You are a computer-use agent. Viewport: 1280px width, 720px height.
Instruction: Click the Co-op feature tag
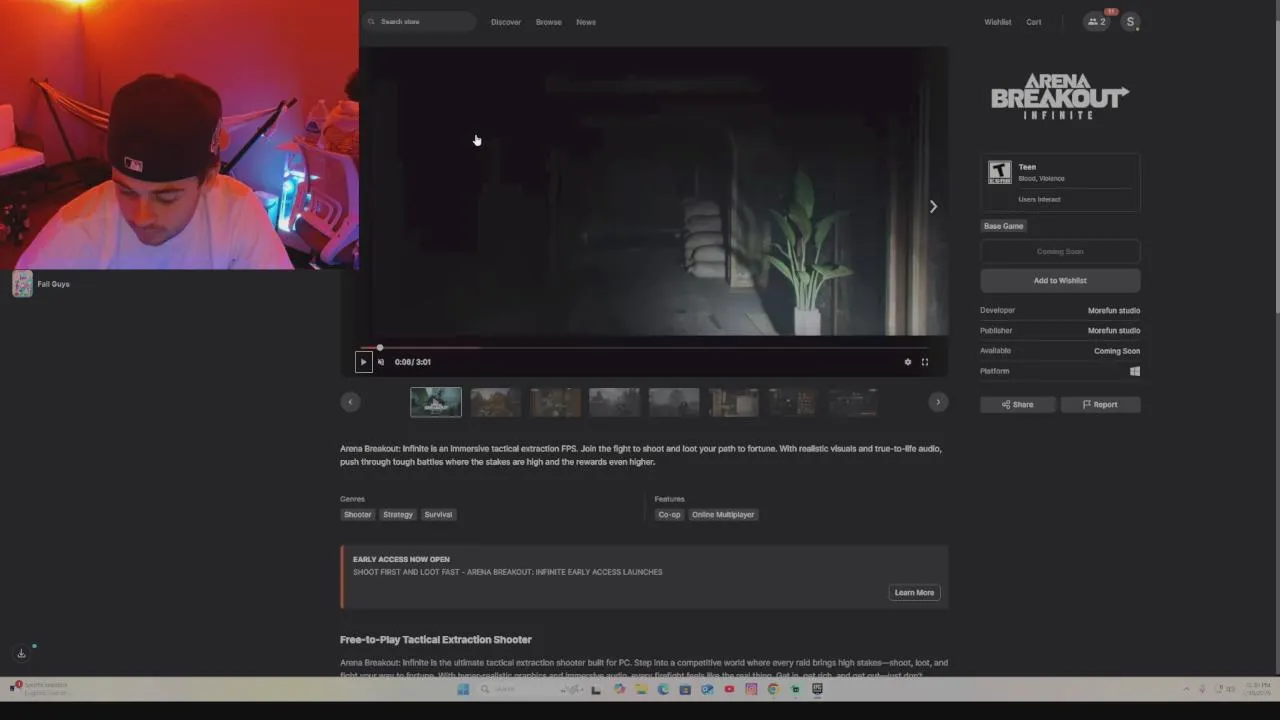coord(669,515)
